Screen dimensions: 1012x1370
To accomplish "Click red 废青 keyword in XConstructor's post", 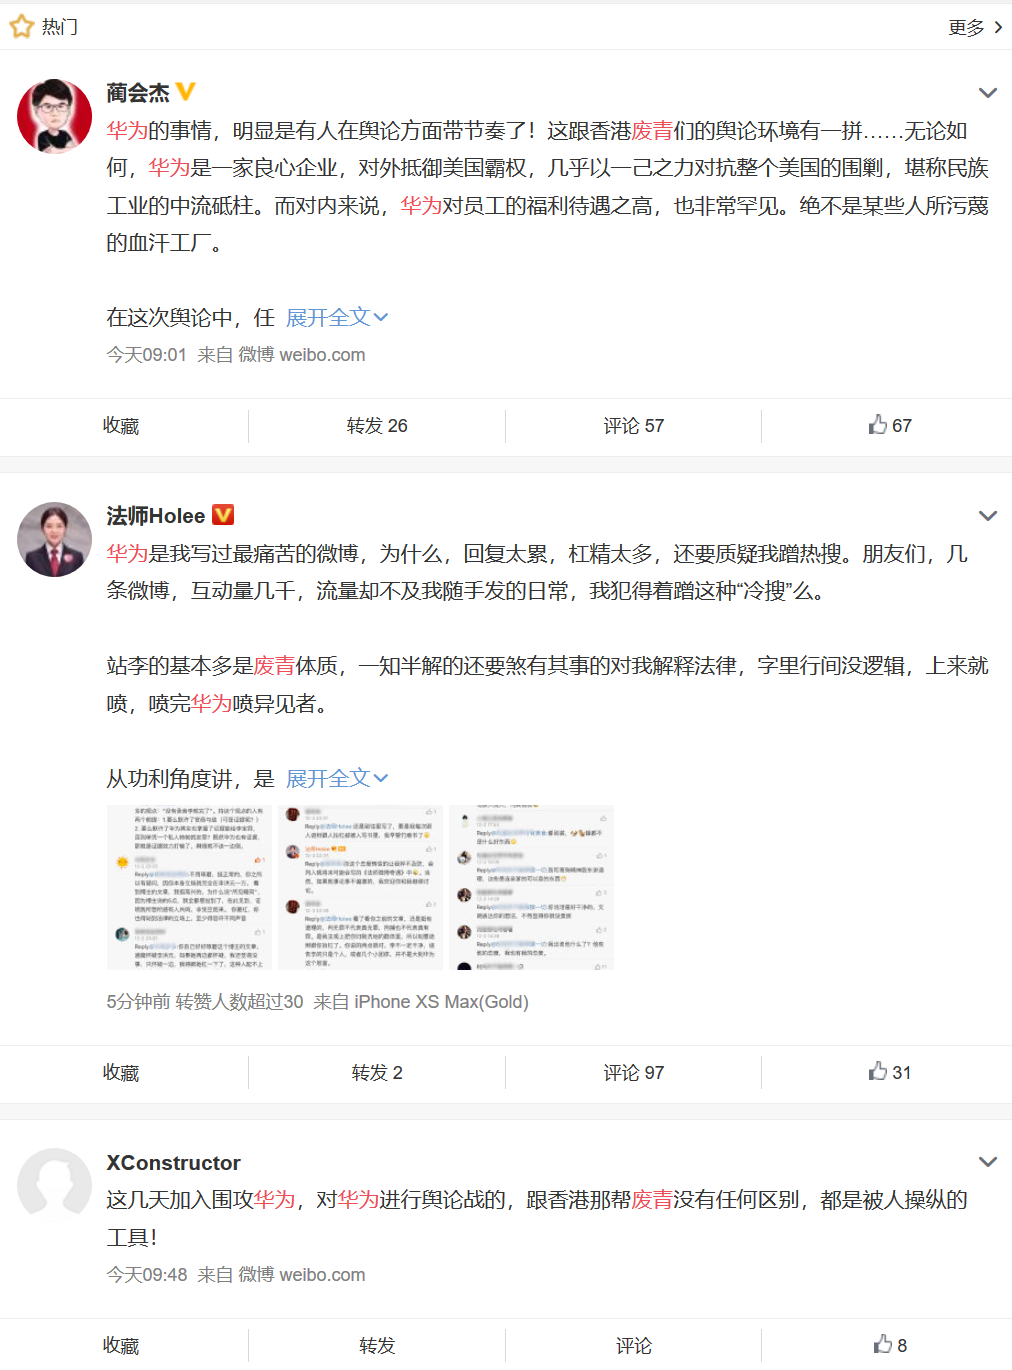I will click(652, 1200).
